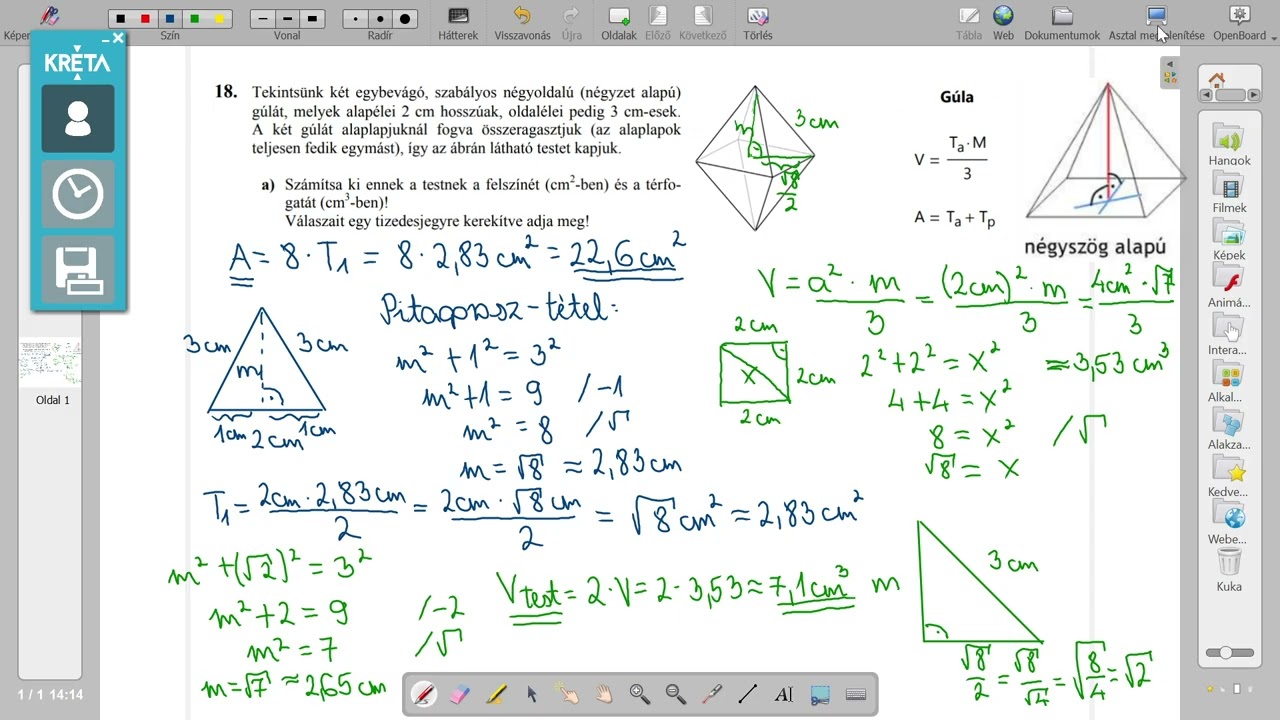Click the KRÉTA save icon
The width and height of the screenshot is (1280, 720).
coord(78,270)
